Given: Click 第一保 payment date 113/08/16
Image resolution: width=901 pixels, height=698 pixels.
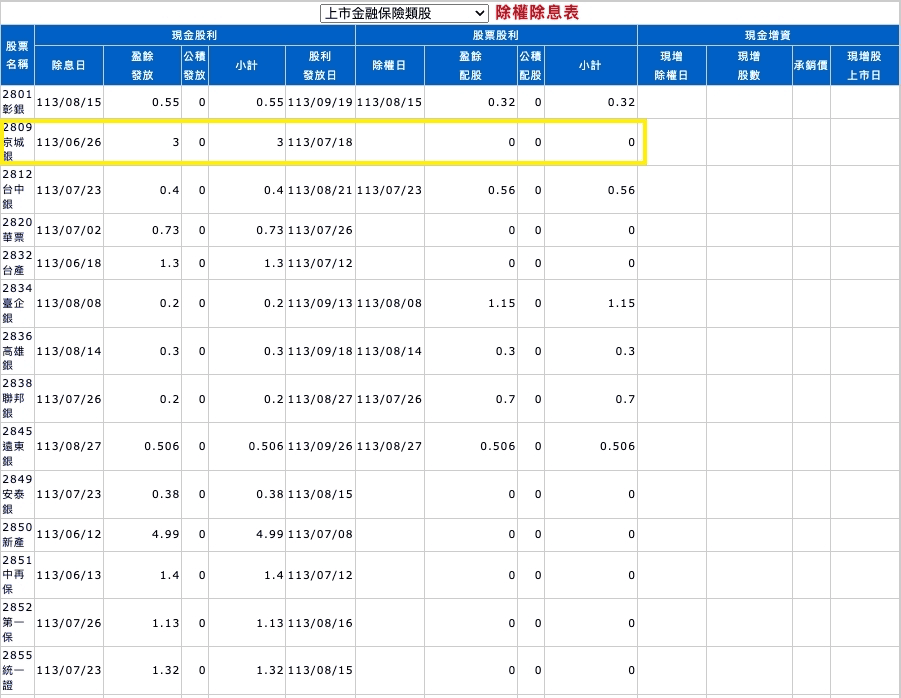Looking at the screenshot, I should coord(320,623).
